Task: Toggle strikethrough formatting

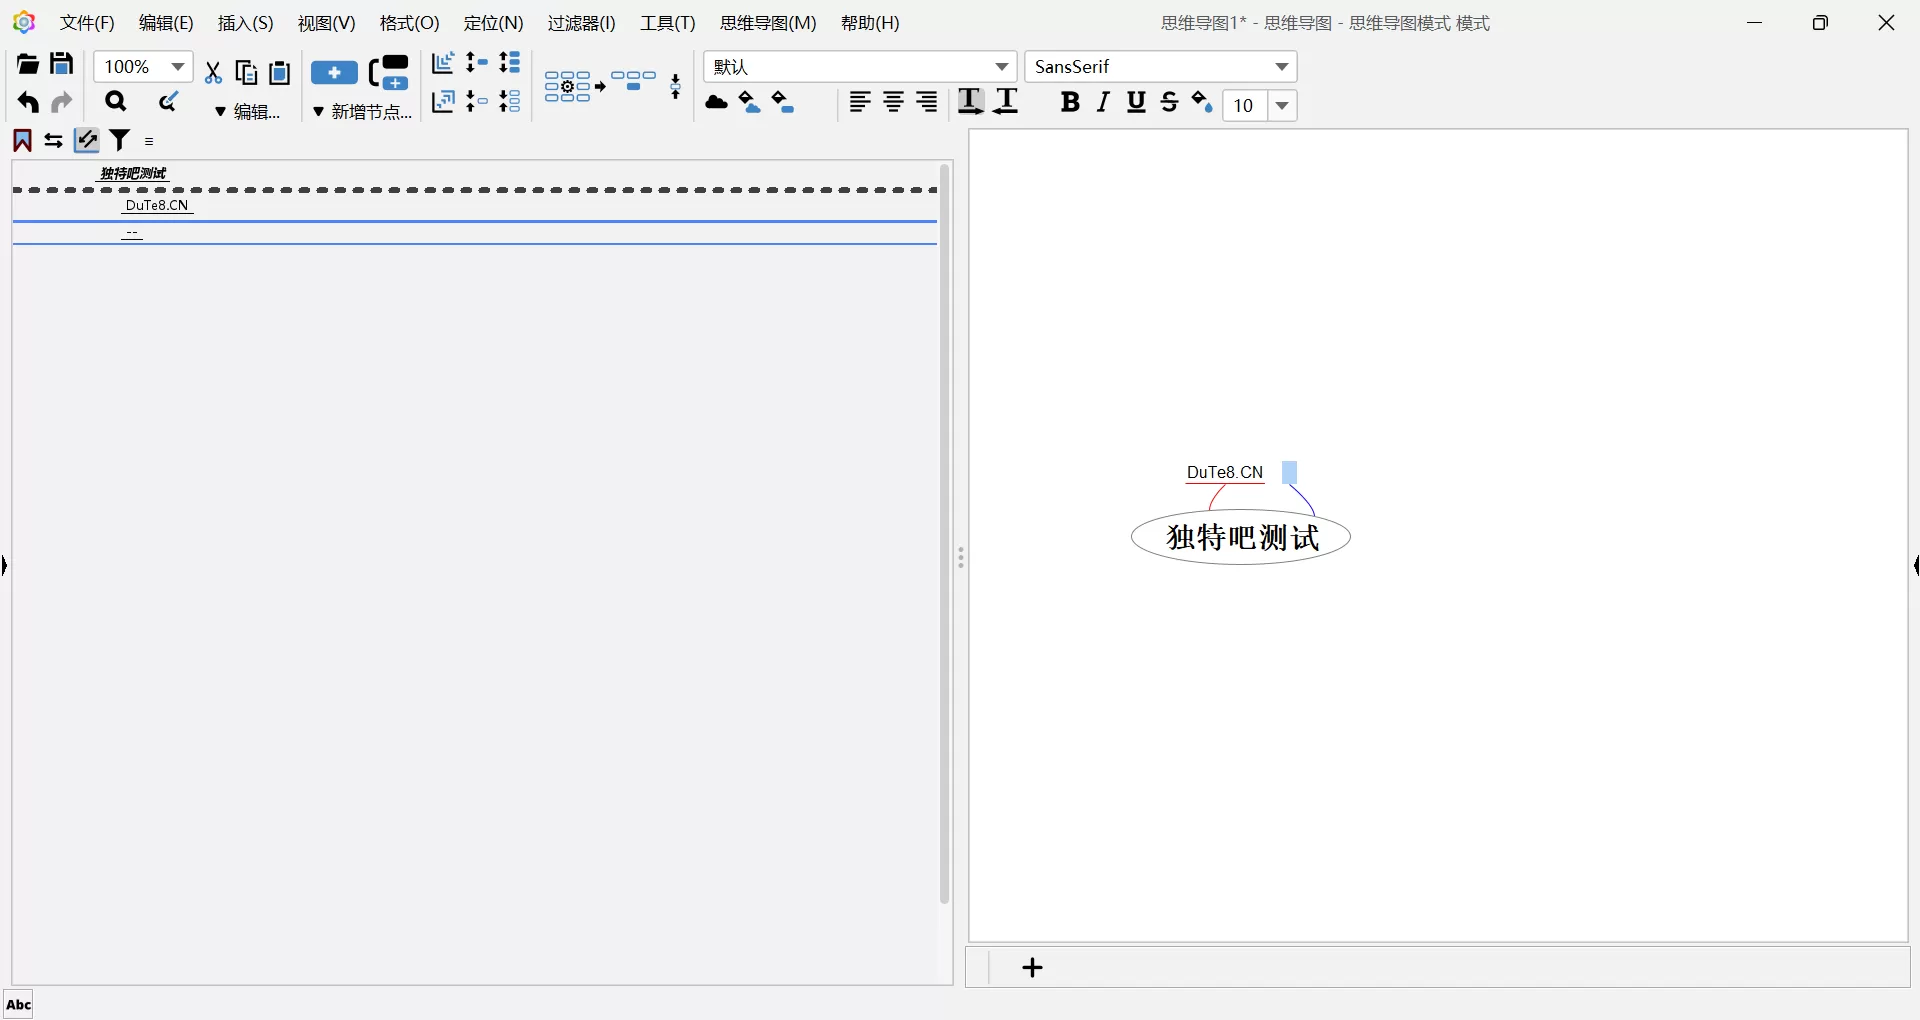Action: coord(1169,103)
